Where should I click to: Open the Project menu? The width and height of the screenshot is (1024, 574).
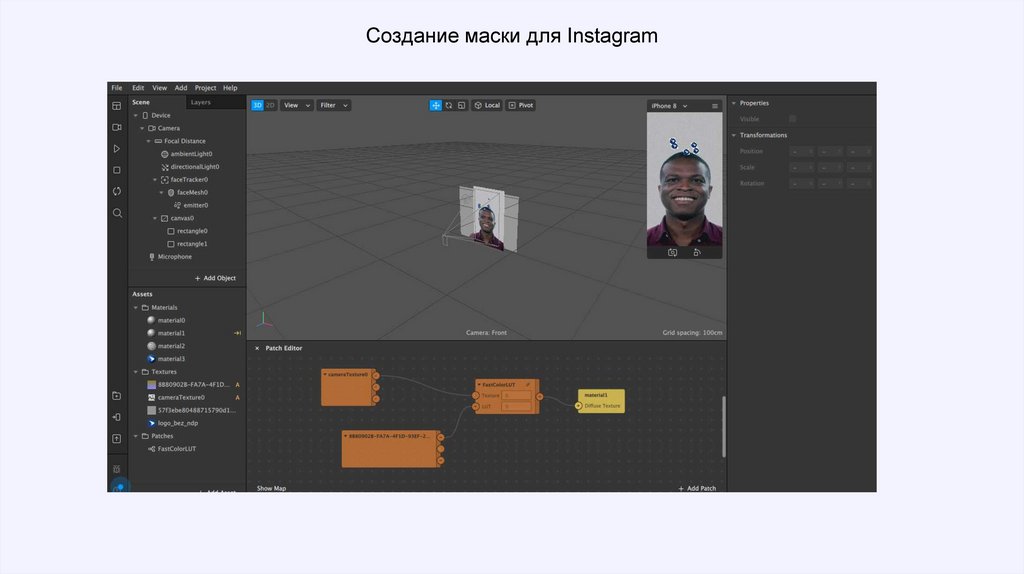pos(205,88)
